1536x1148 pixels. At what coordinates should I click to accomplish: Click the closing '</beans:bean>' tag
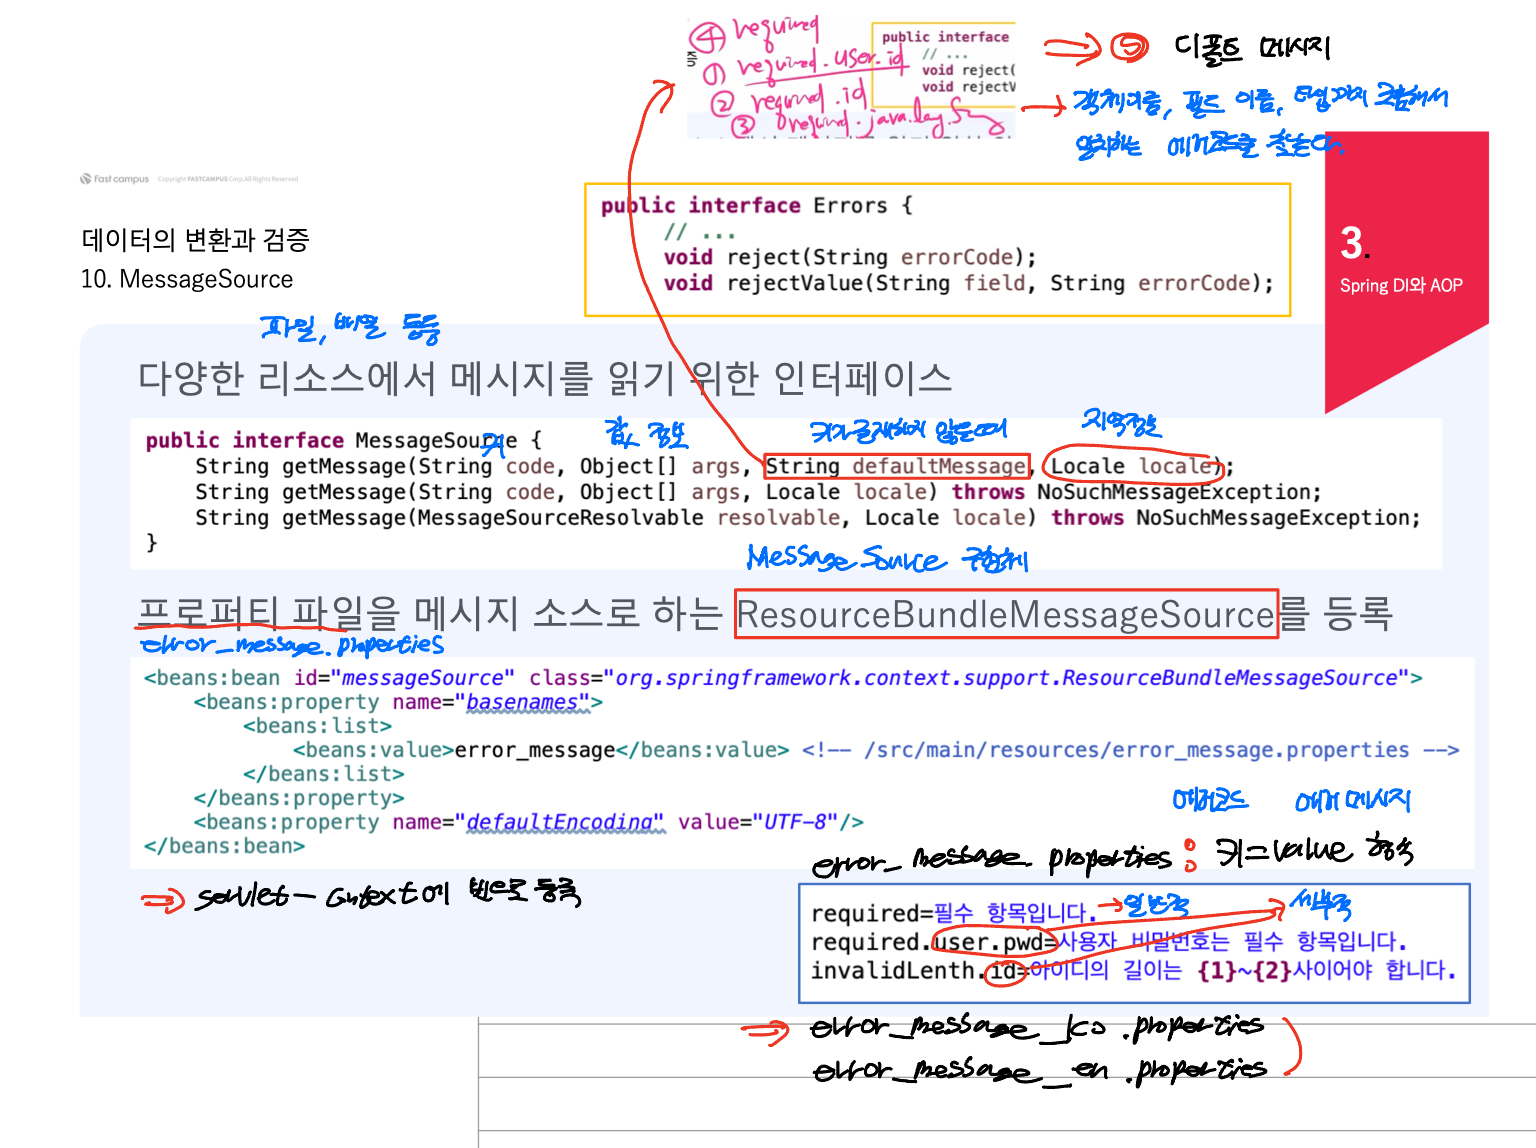pyautogui.click(x=224, y=846)
